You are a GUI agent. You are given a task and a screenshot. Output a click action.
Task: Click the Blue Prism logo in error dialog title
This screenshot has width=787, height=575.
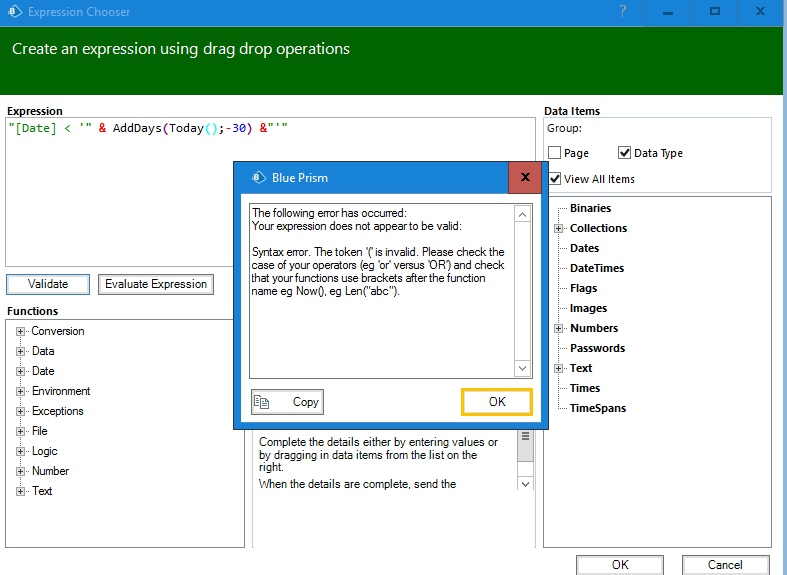258,178
